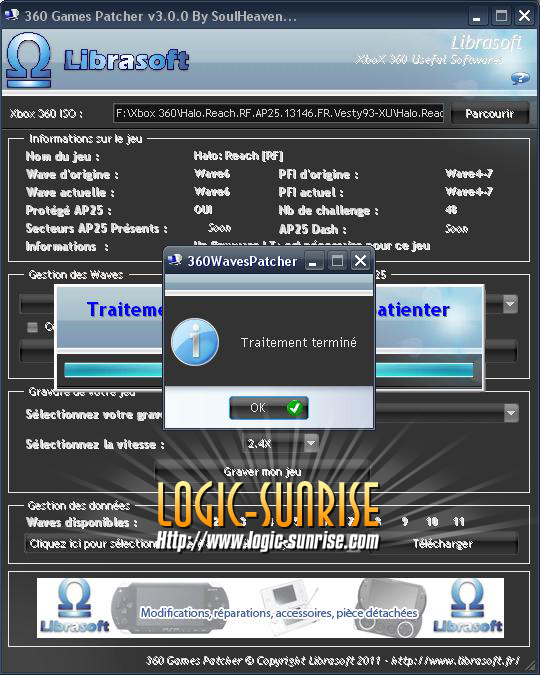Confirm the Traitement terminé dialog with OK
This screenshot has height=676, width=540.
tap(269, 408)
